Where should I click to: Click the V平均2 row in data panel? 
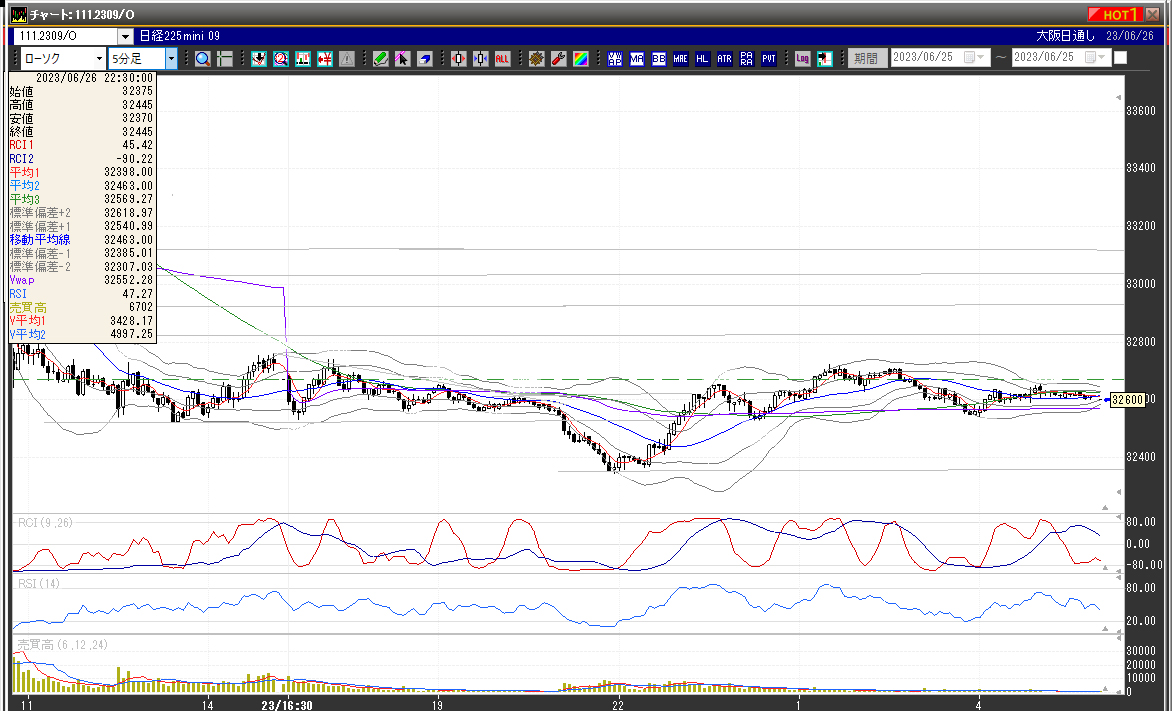tap(81, 334)
